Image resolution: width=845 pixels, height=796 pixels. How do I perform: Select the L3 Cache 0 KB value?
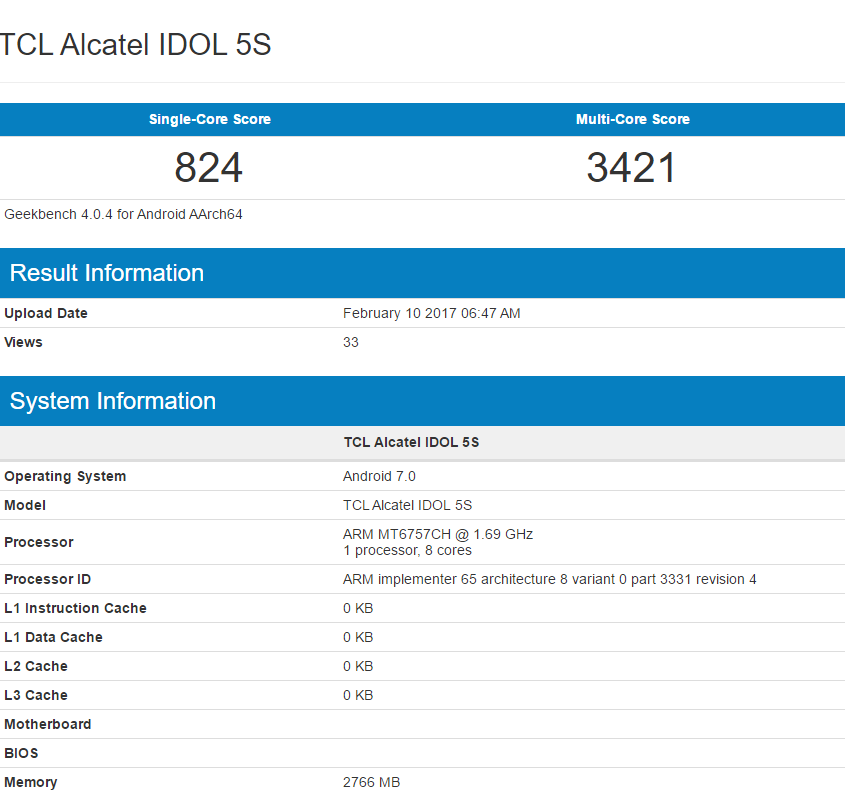click(x=358, y=696)
